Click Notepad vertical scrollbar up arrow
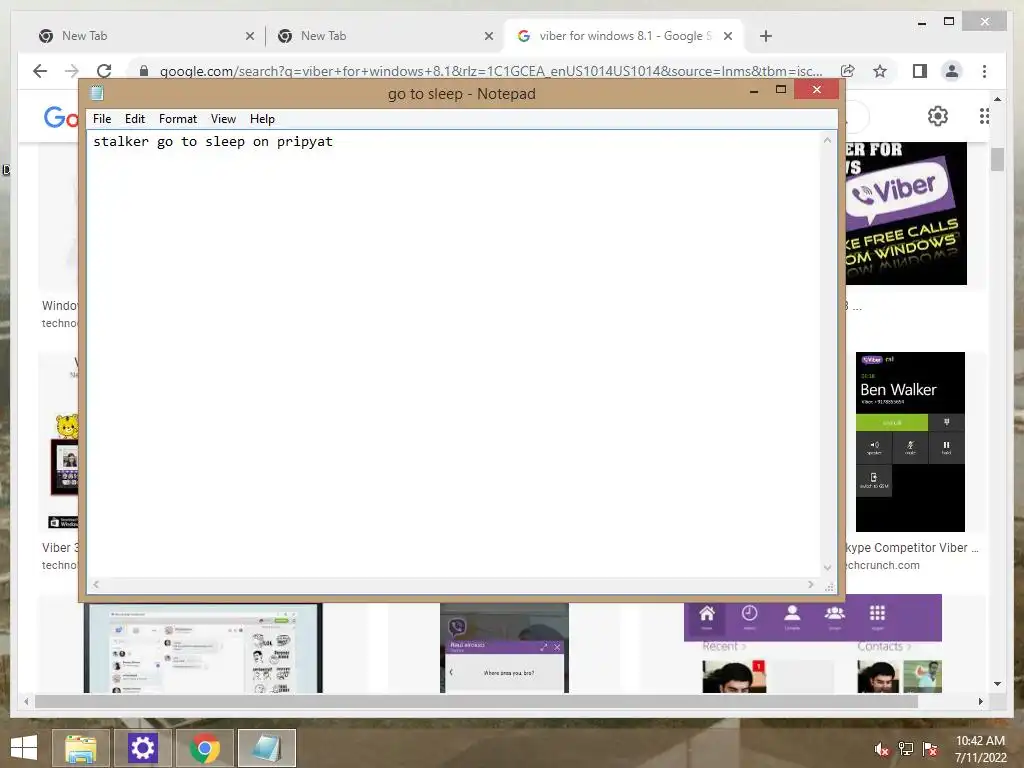1024x768 pixels. click(827, 140)
